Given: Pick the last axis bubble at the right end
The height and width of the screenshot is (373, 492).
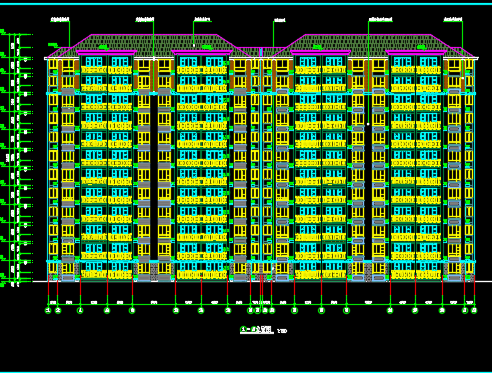Looking at the screenshot, I should pos(474,310).
